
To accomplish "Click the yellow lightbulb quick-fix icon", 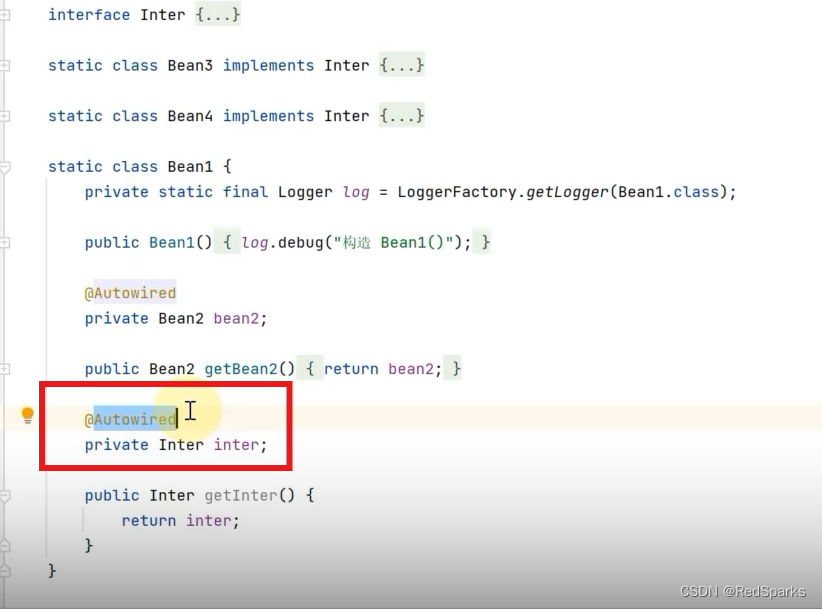I will click(27, 416).
